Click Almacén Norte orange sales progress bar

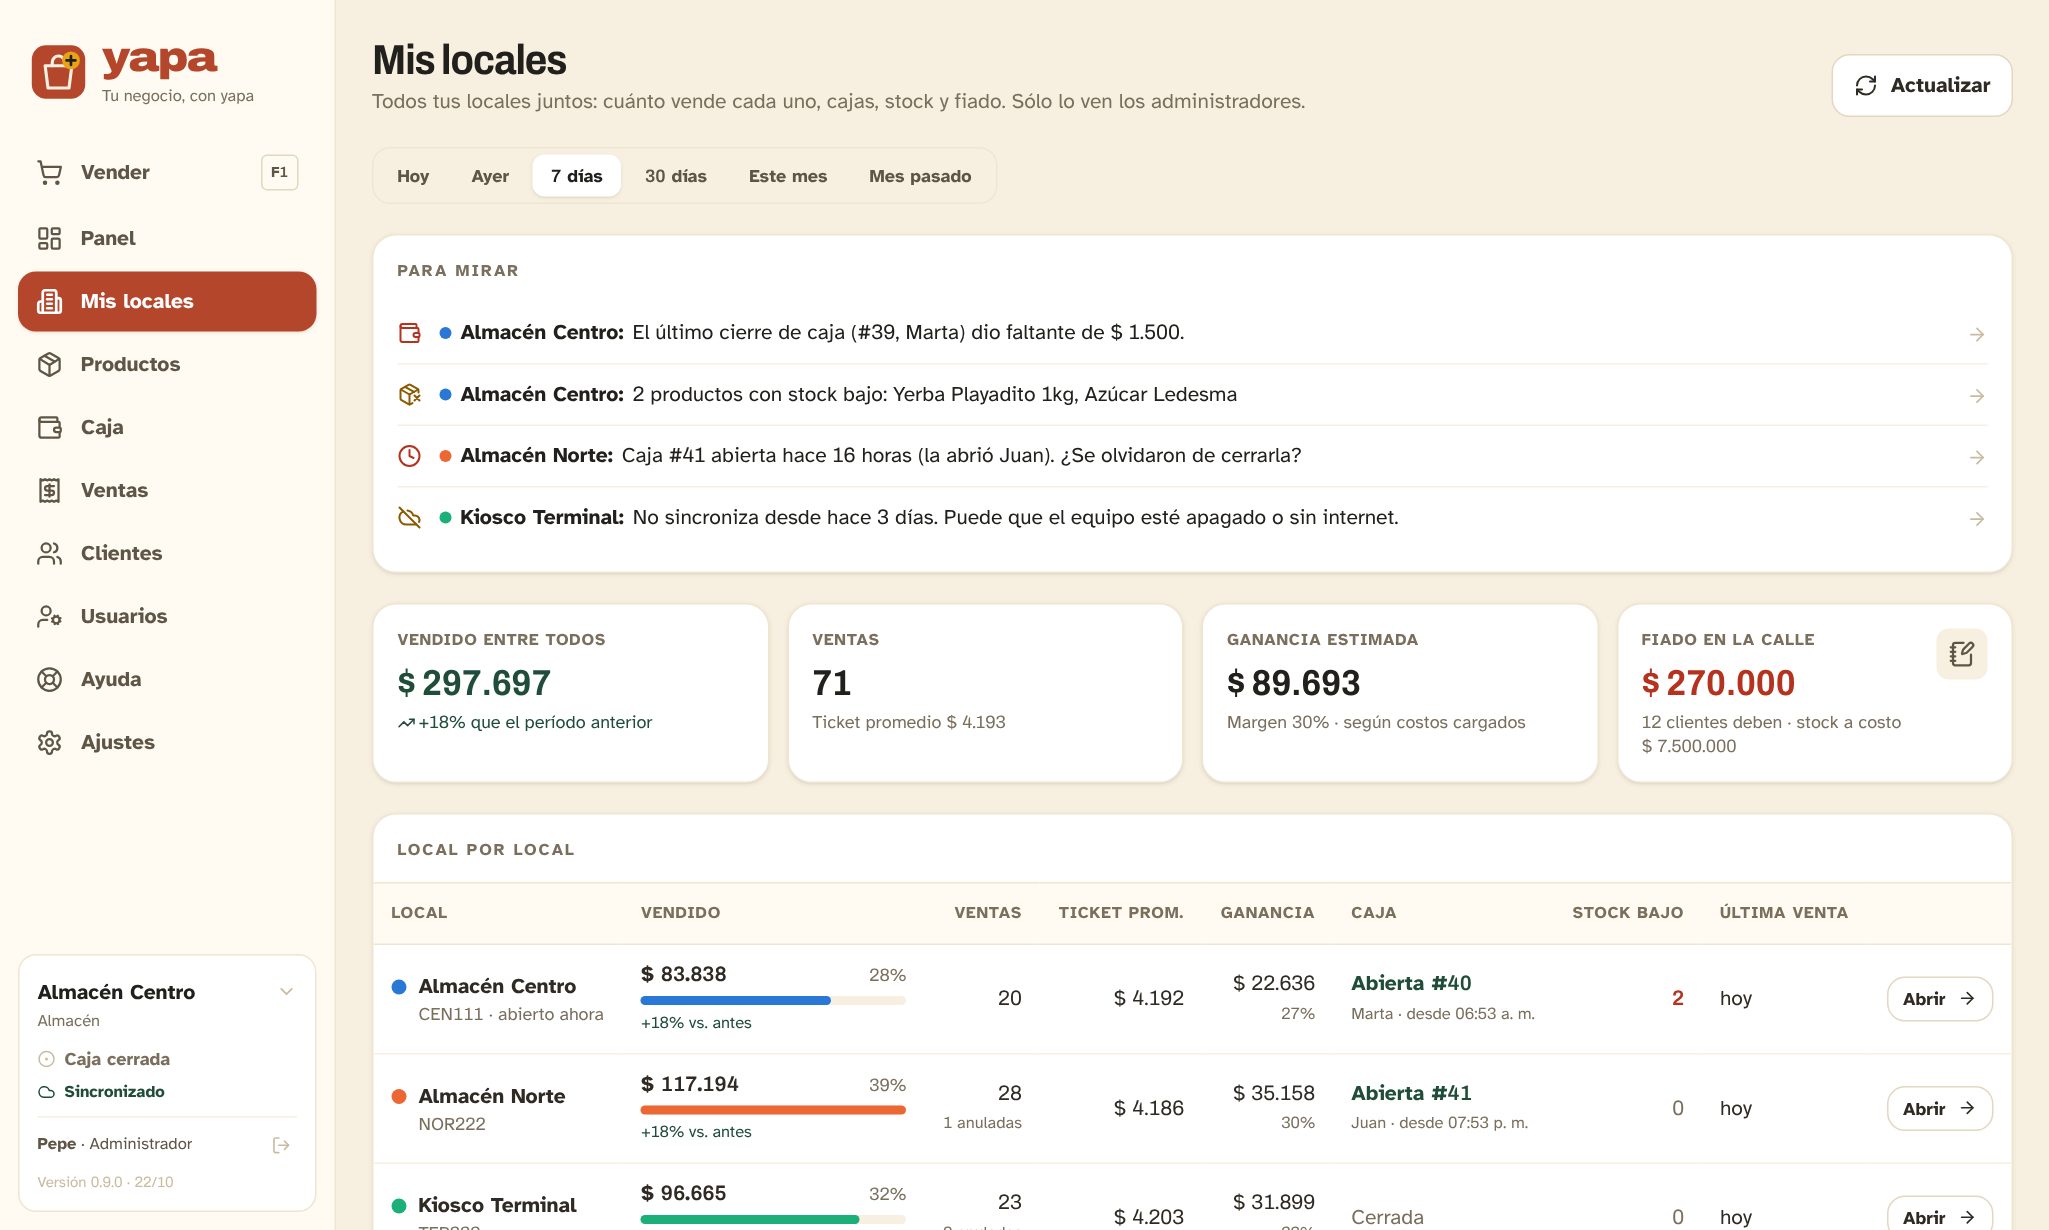coord(773,1110)
